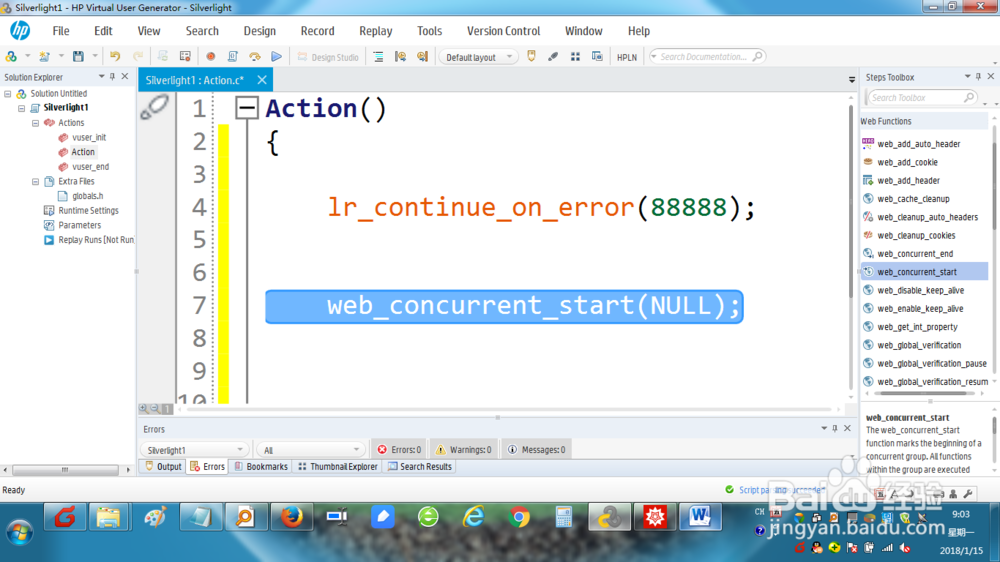Open the Tools menu
The width and height of the screenshot is (1000, 562).
(429, 31)
